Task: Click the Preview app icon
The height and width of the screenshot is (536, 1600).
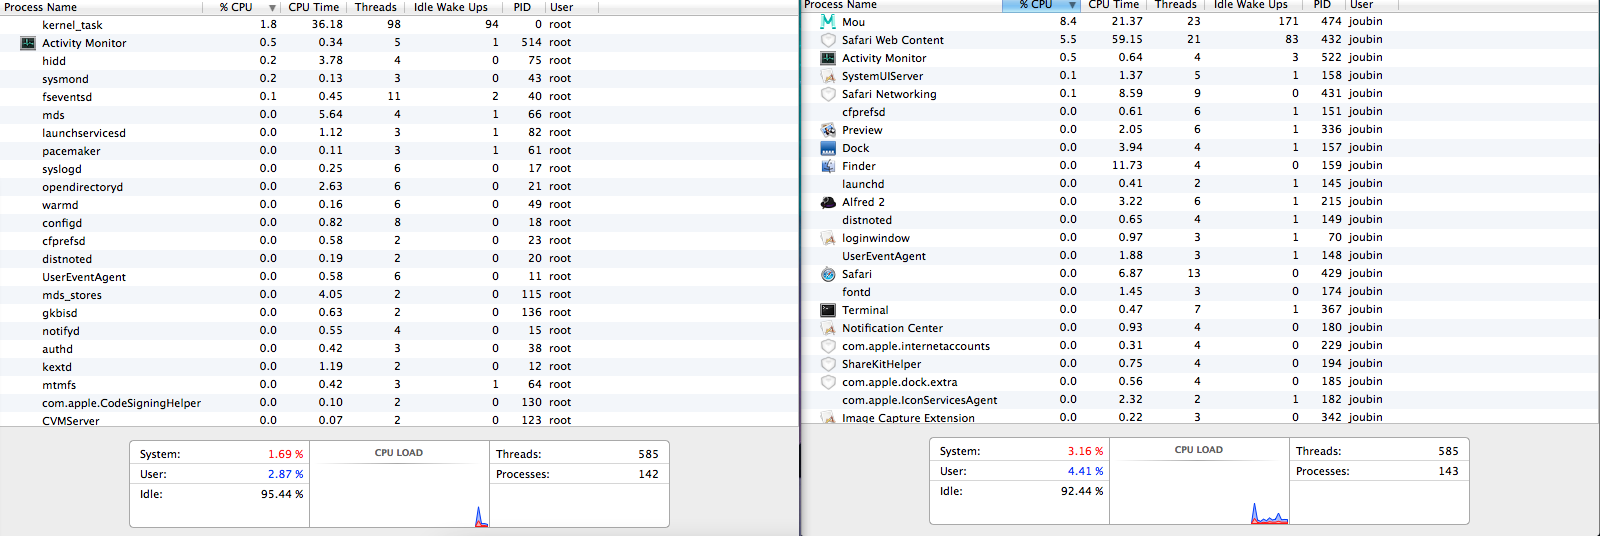Action: click(828, 130)
